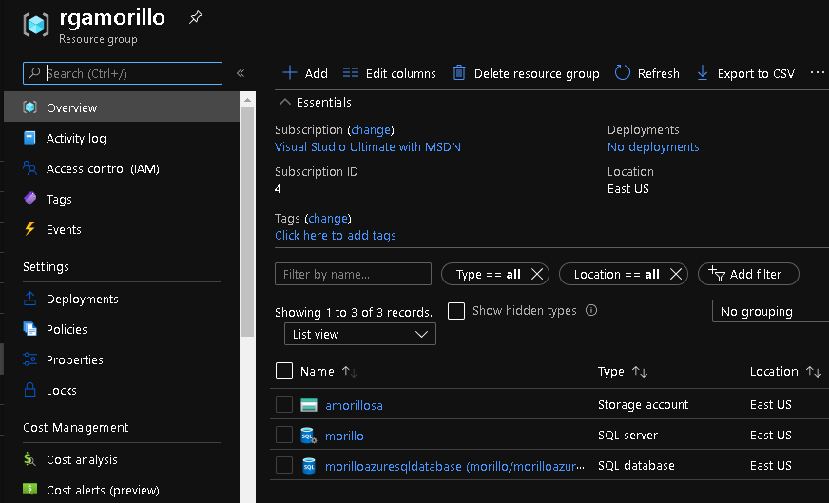Focus the Filter by name field
This screenshot has width=829, height=503.
pyautogui.click(x=353, y=274)
